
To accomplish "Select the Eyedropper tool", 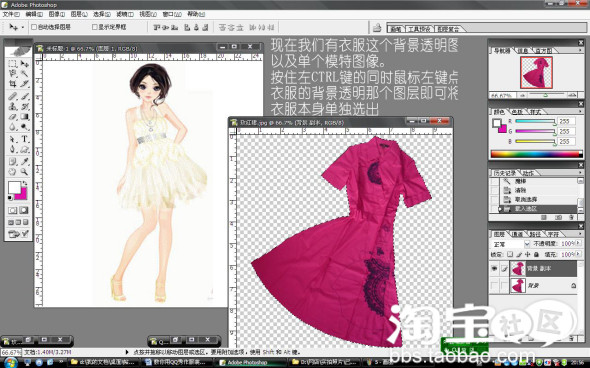I will 24,162.
